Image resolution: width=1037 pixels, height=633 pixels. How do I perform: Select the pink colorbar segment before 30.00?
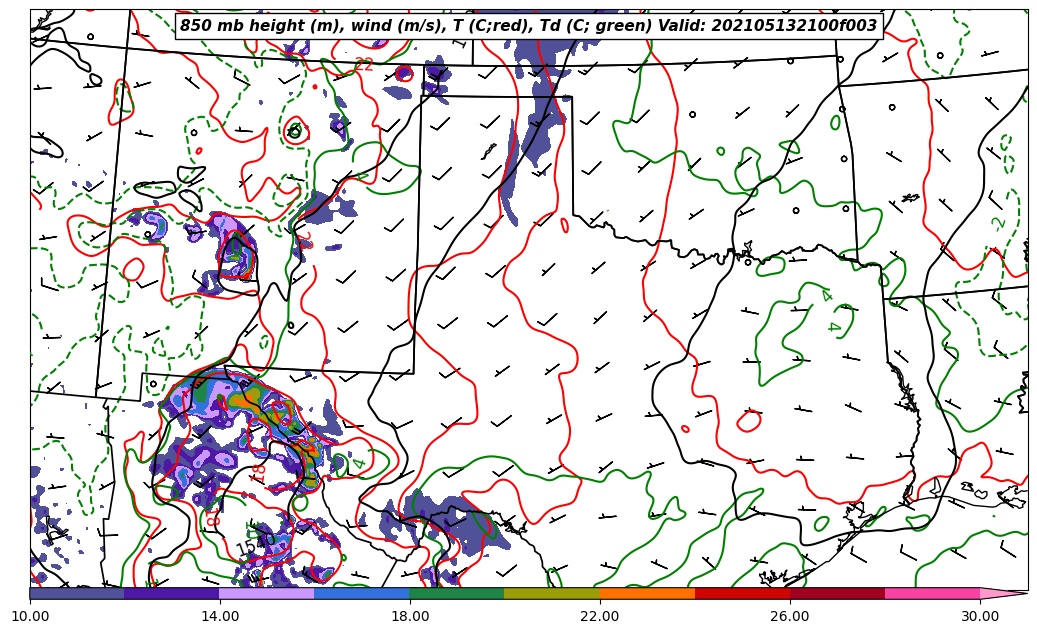click(x=933, y=593)
